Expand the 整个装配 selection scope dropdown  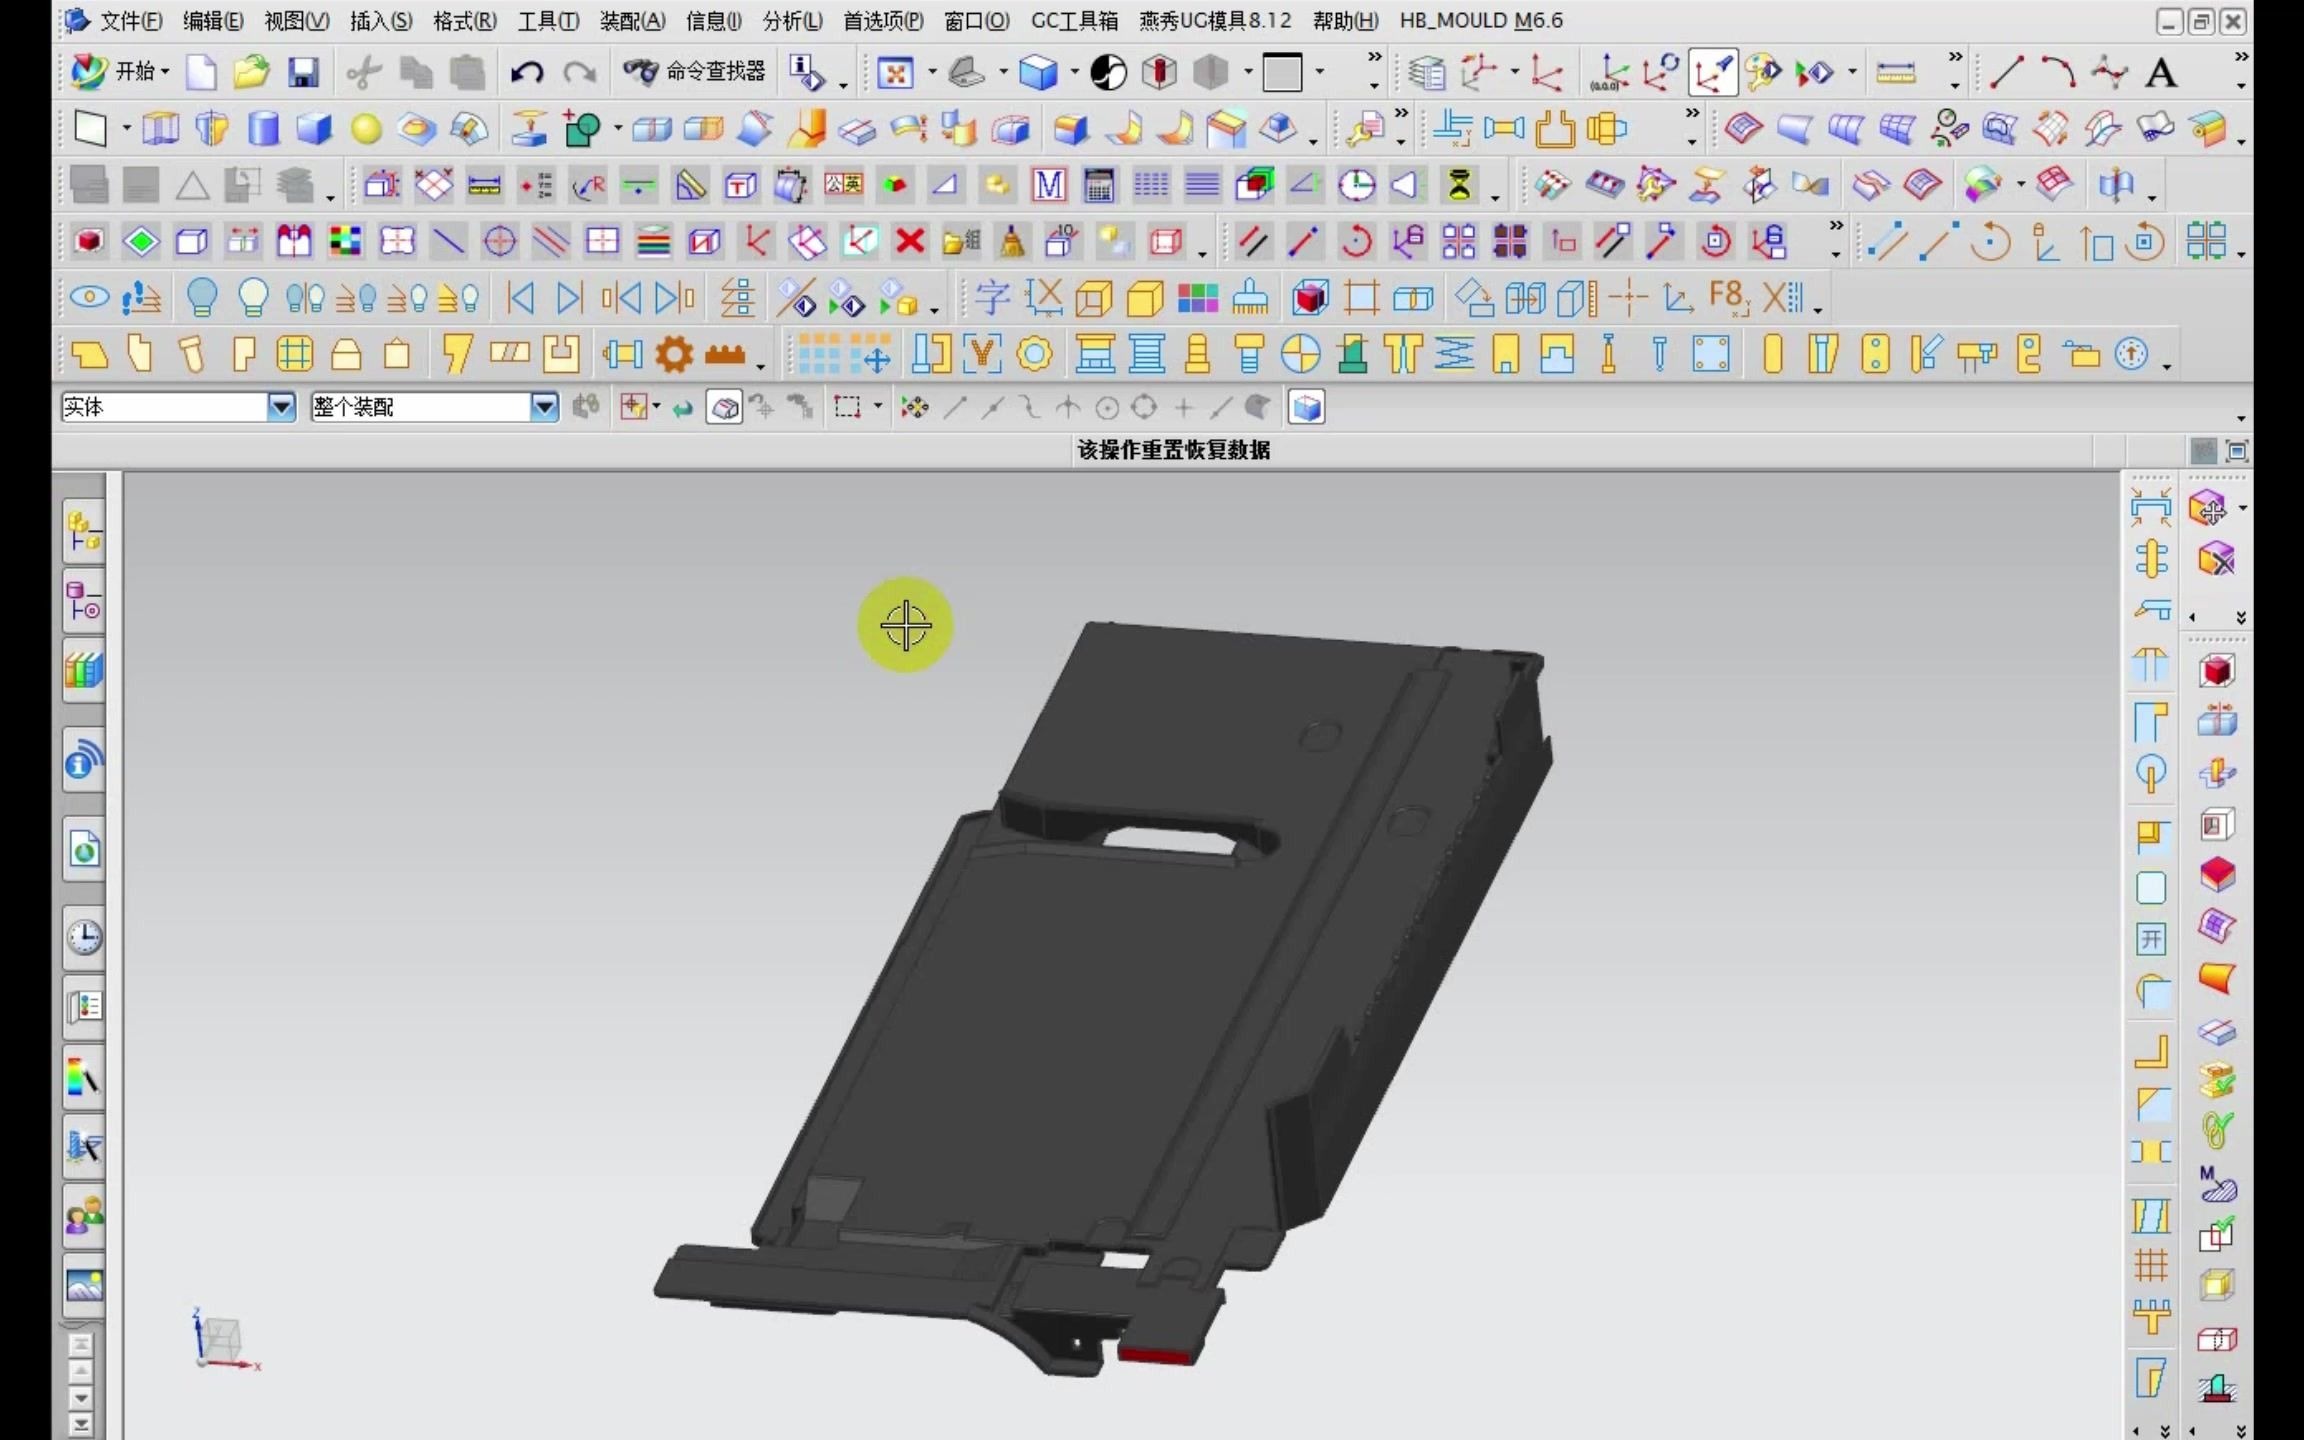pyautogui.click(x=544, y=407)
